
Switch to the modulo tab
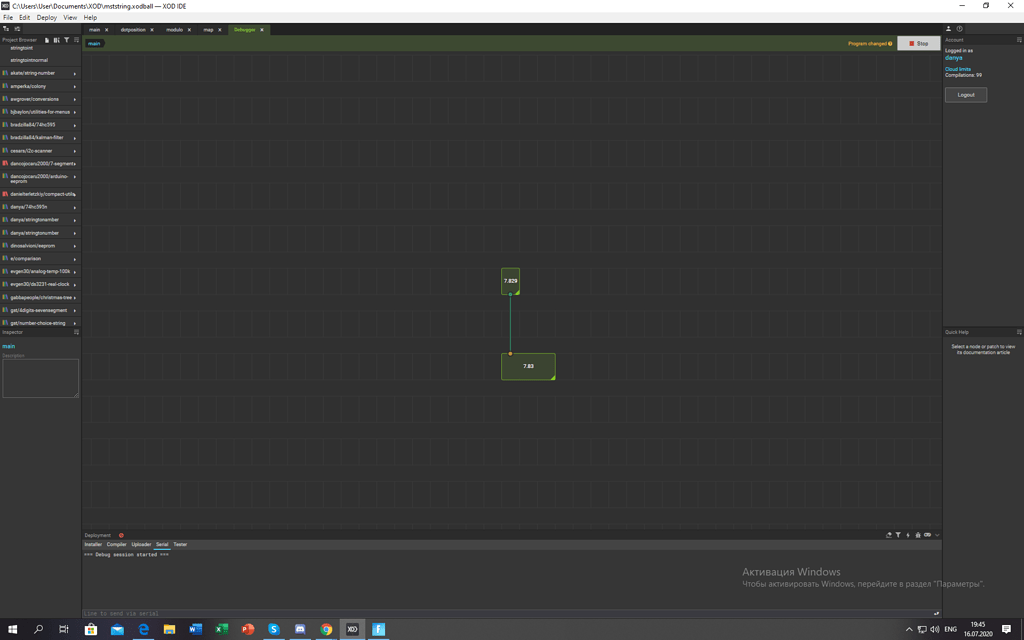174,30
